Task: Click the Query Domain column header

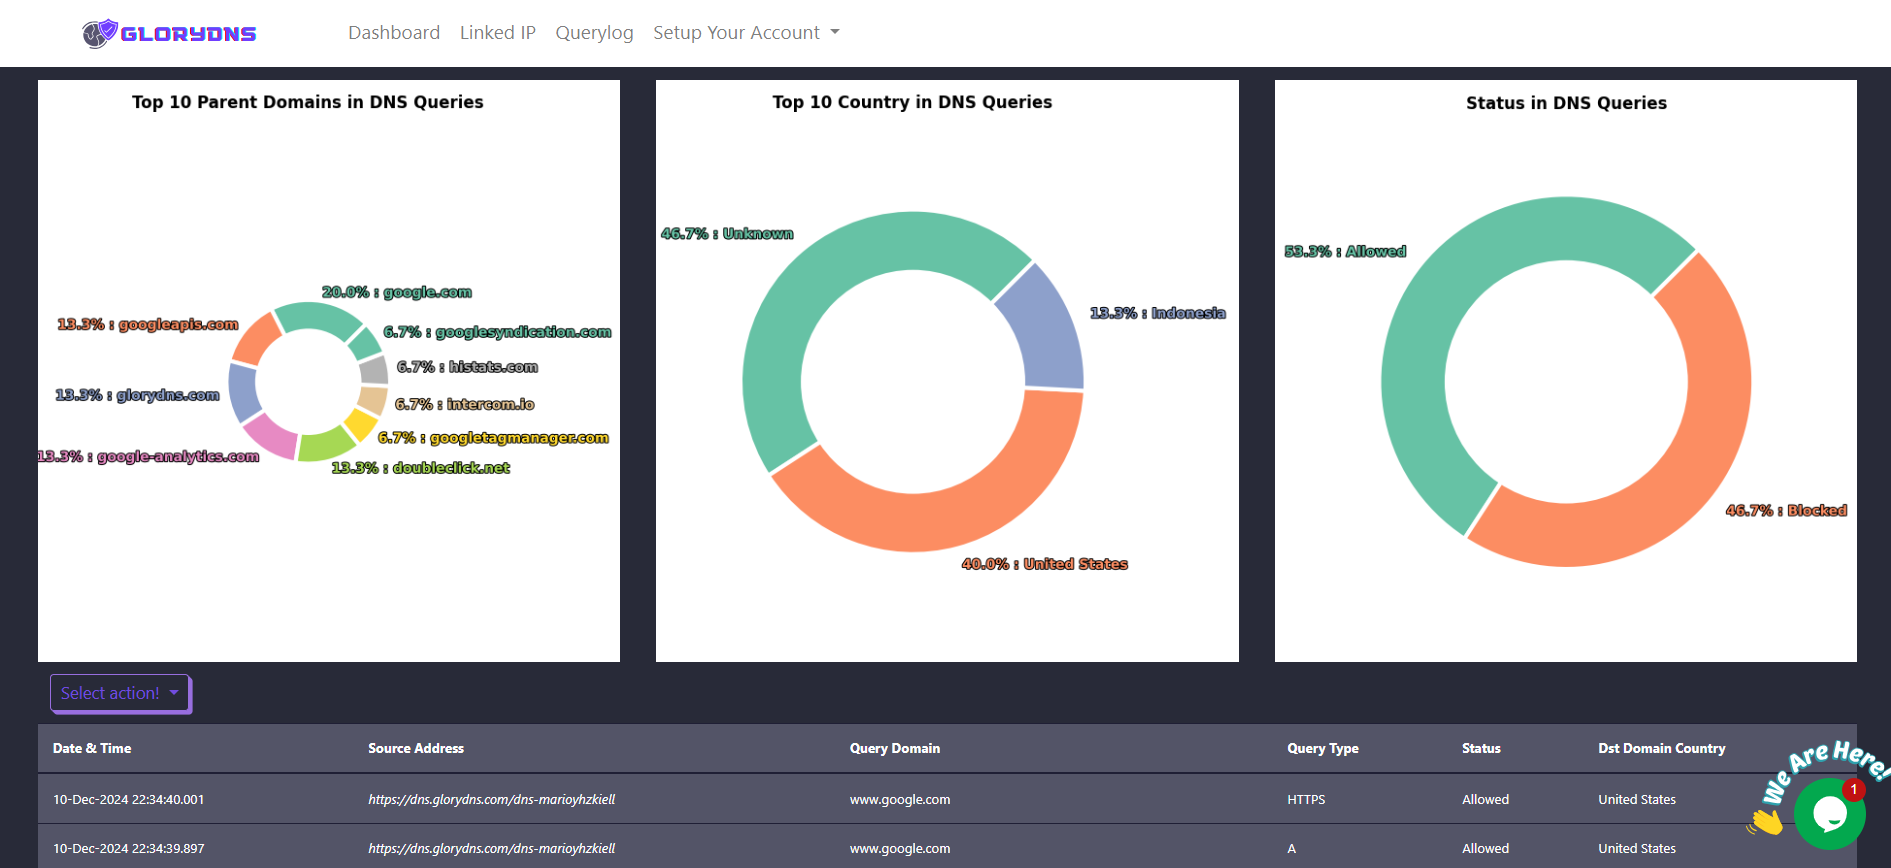Action: pos(895,748)
